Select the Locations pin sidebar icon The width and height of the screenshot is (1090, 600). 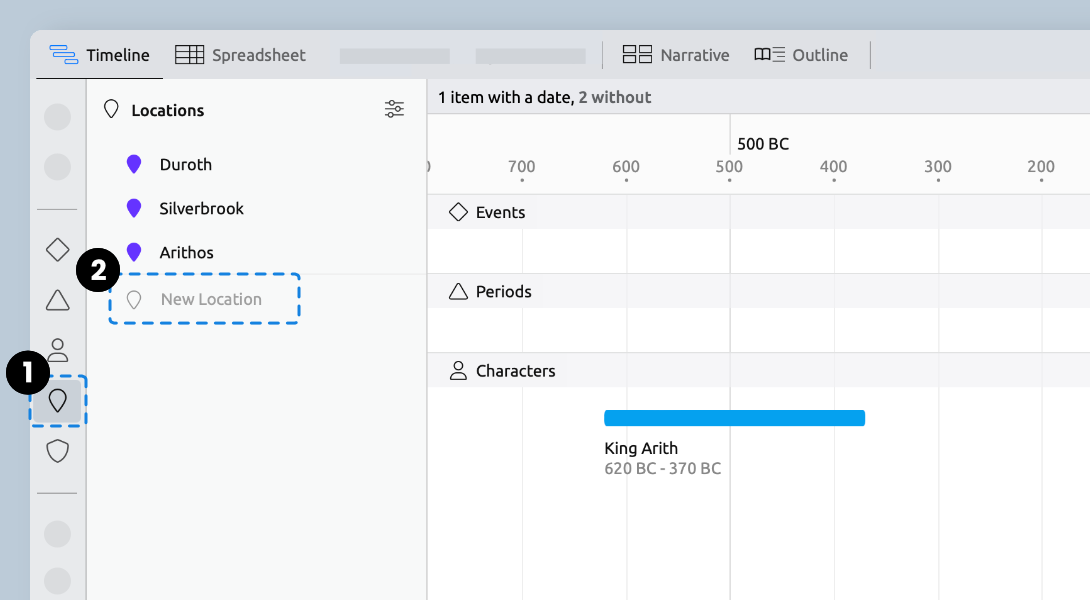coord(58,400)
